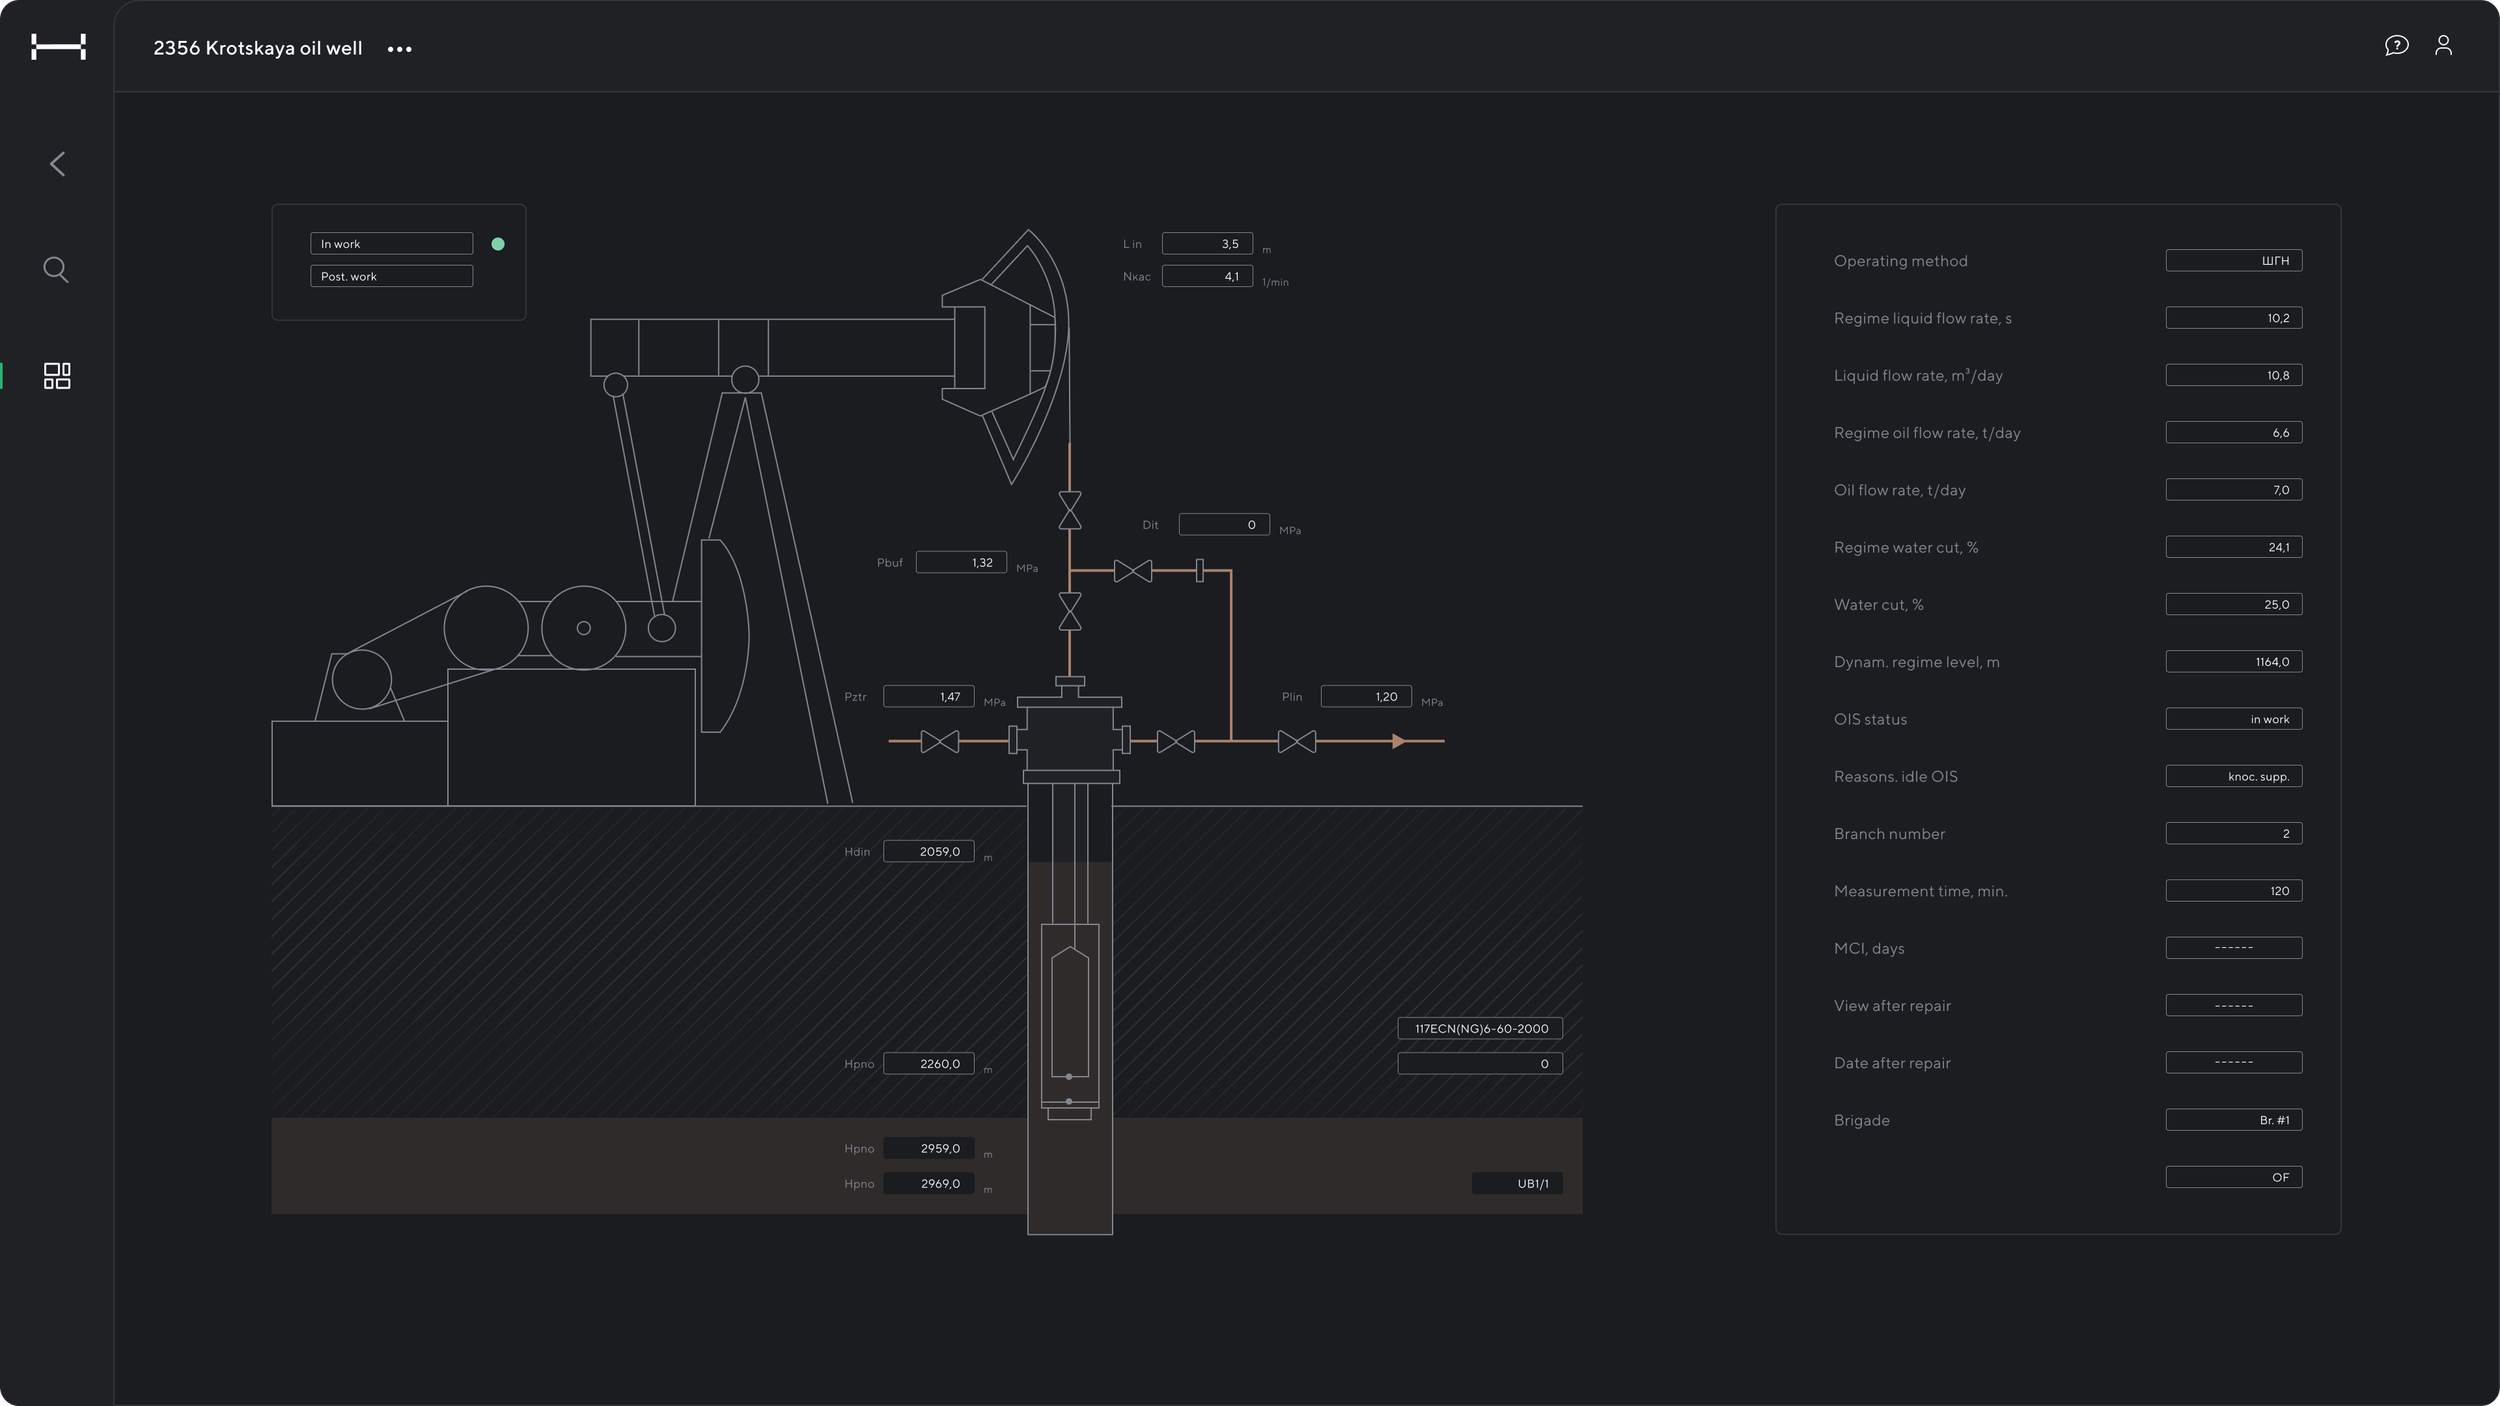Image resolution: width=2500 pixels, height=1406 pixels.
Task: Click the company logo icon
Action: tap(58, 47)
